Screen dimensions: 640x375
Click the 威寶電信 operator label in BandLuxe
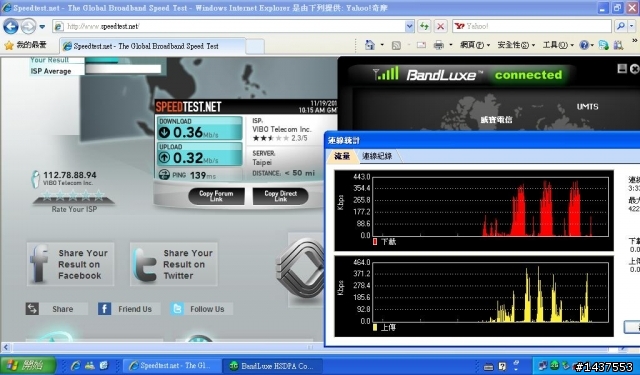[x=496, y=120]
